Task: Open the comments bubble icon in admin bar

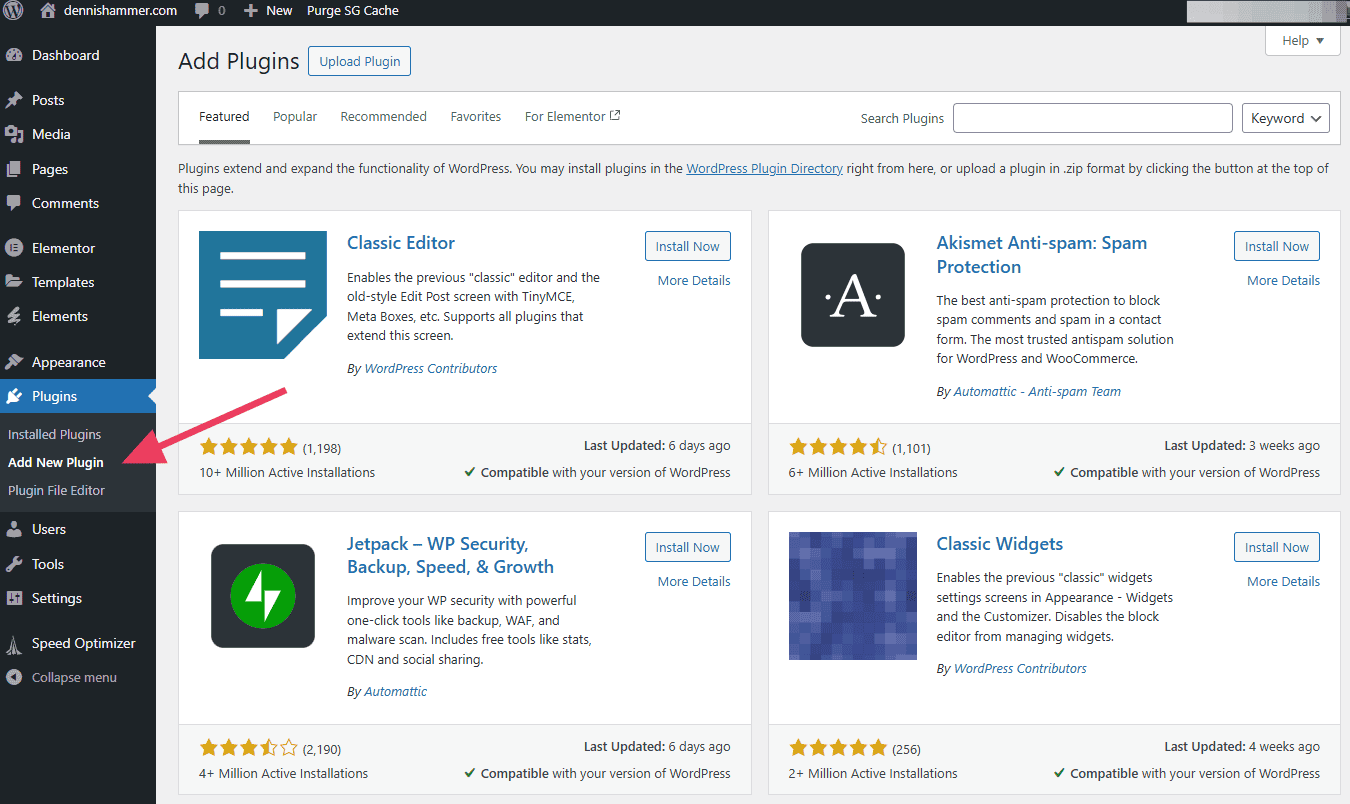Action: click(x=201, y=11)
